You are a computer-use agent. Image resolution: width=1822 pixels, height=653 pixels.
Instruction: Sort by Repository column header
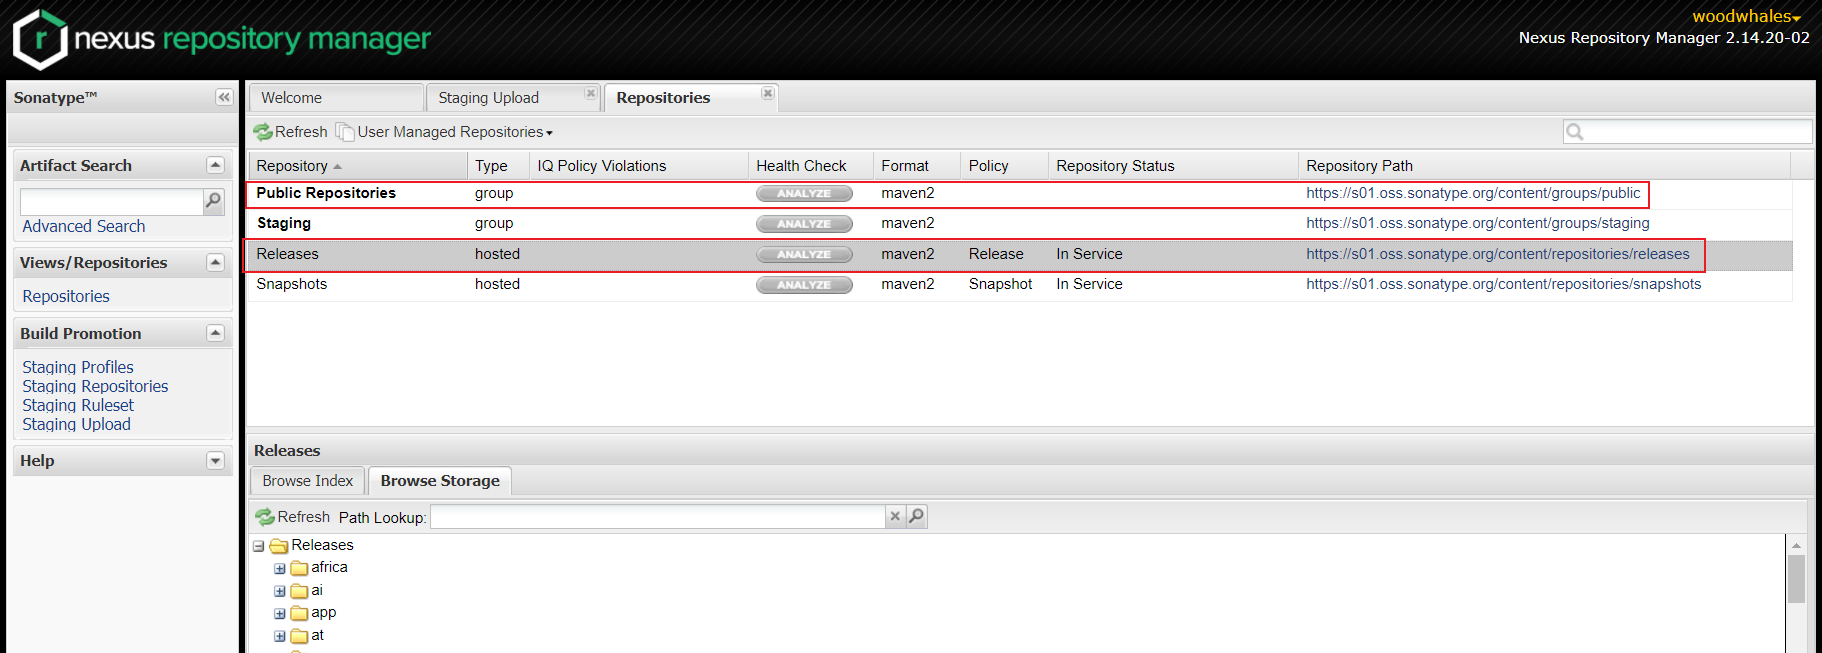pyautogui.click(x=358, y=166)
